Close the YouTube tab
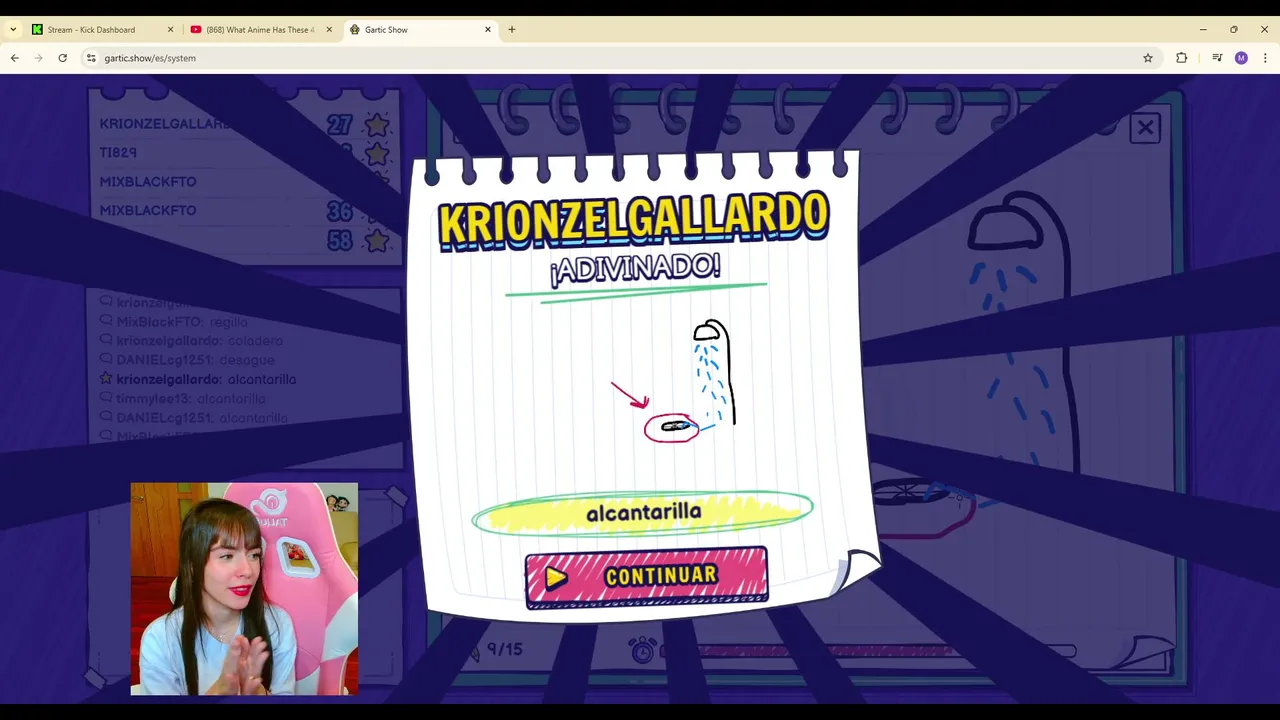Image resolution: width=1280 pixels, height=720 pixels. click(x=329, y=30)
